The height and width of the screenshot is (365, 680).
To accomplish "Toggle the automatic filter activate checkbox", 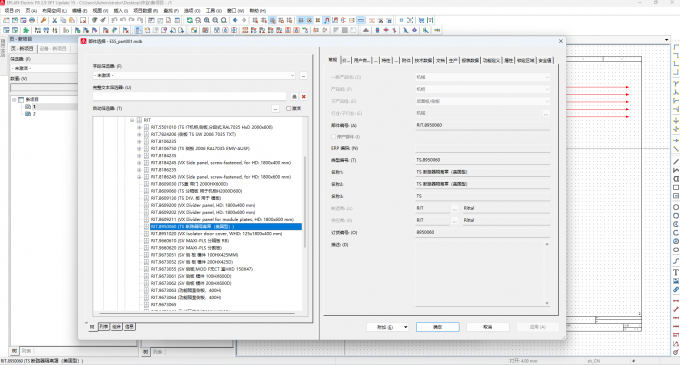I will point(288,109).
